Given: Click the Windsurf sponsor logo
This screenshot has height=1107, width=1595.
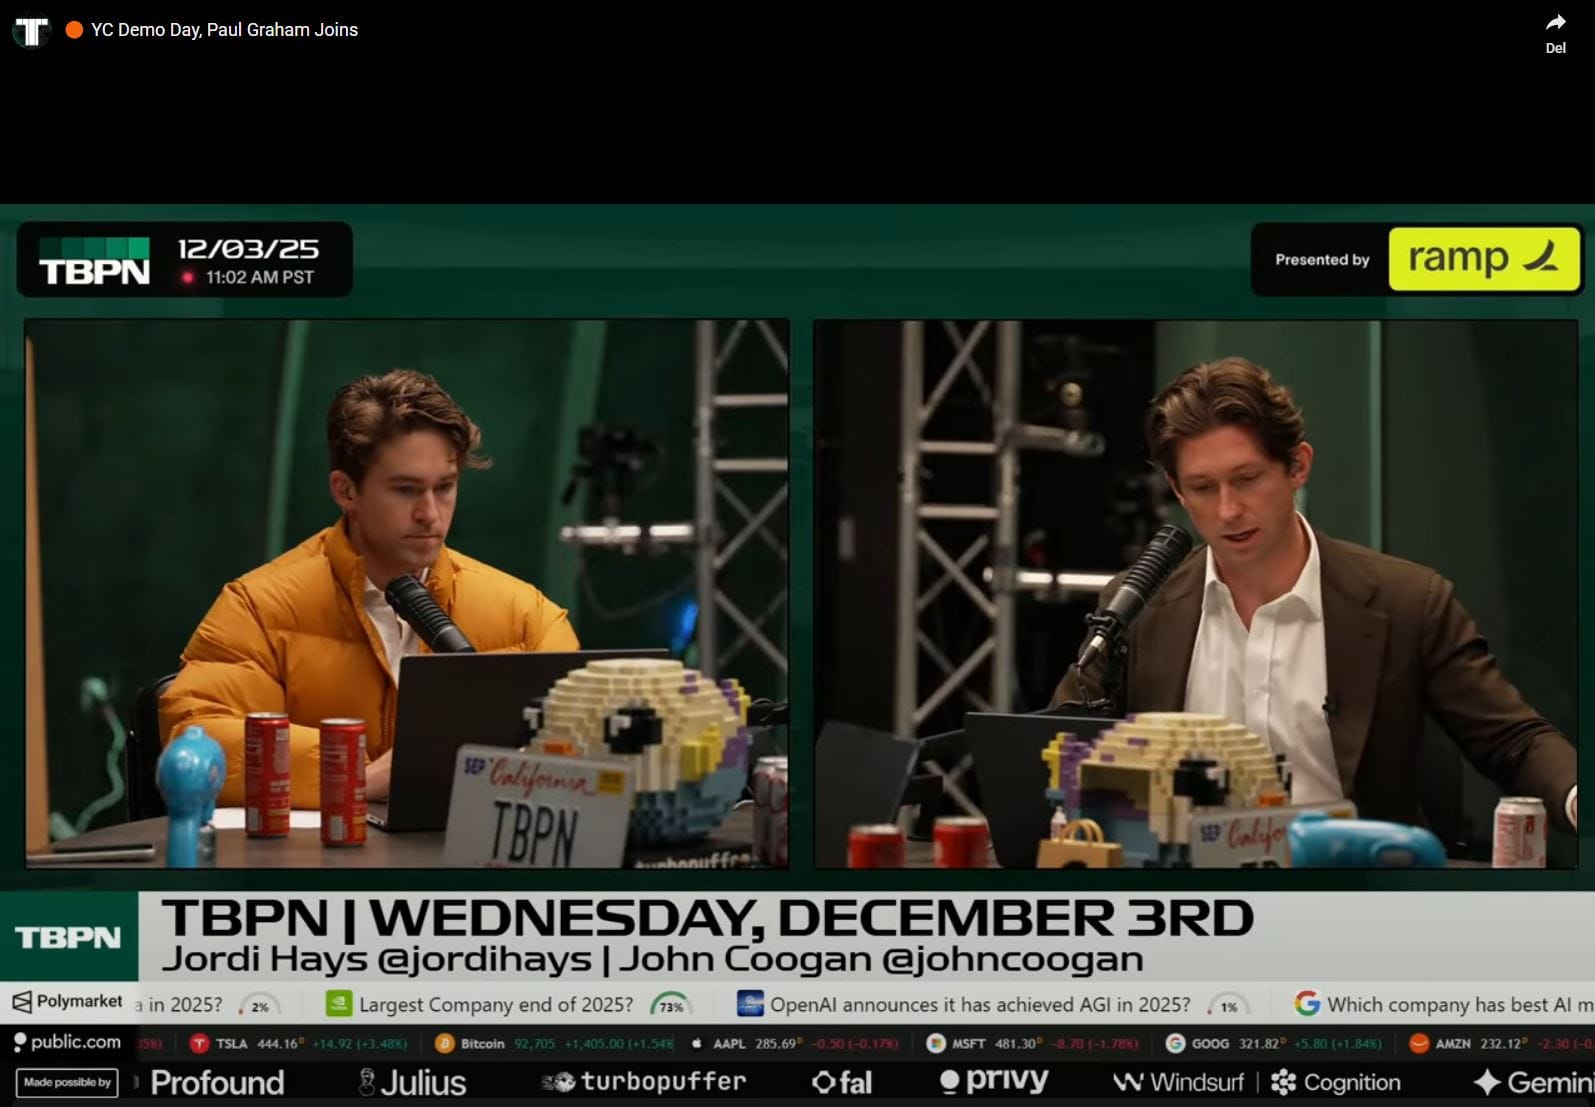Looking at the screenshot, I should [1179, 1082].
